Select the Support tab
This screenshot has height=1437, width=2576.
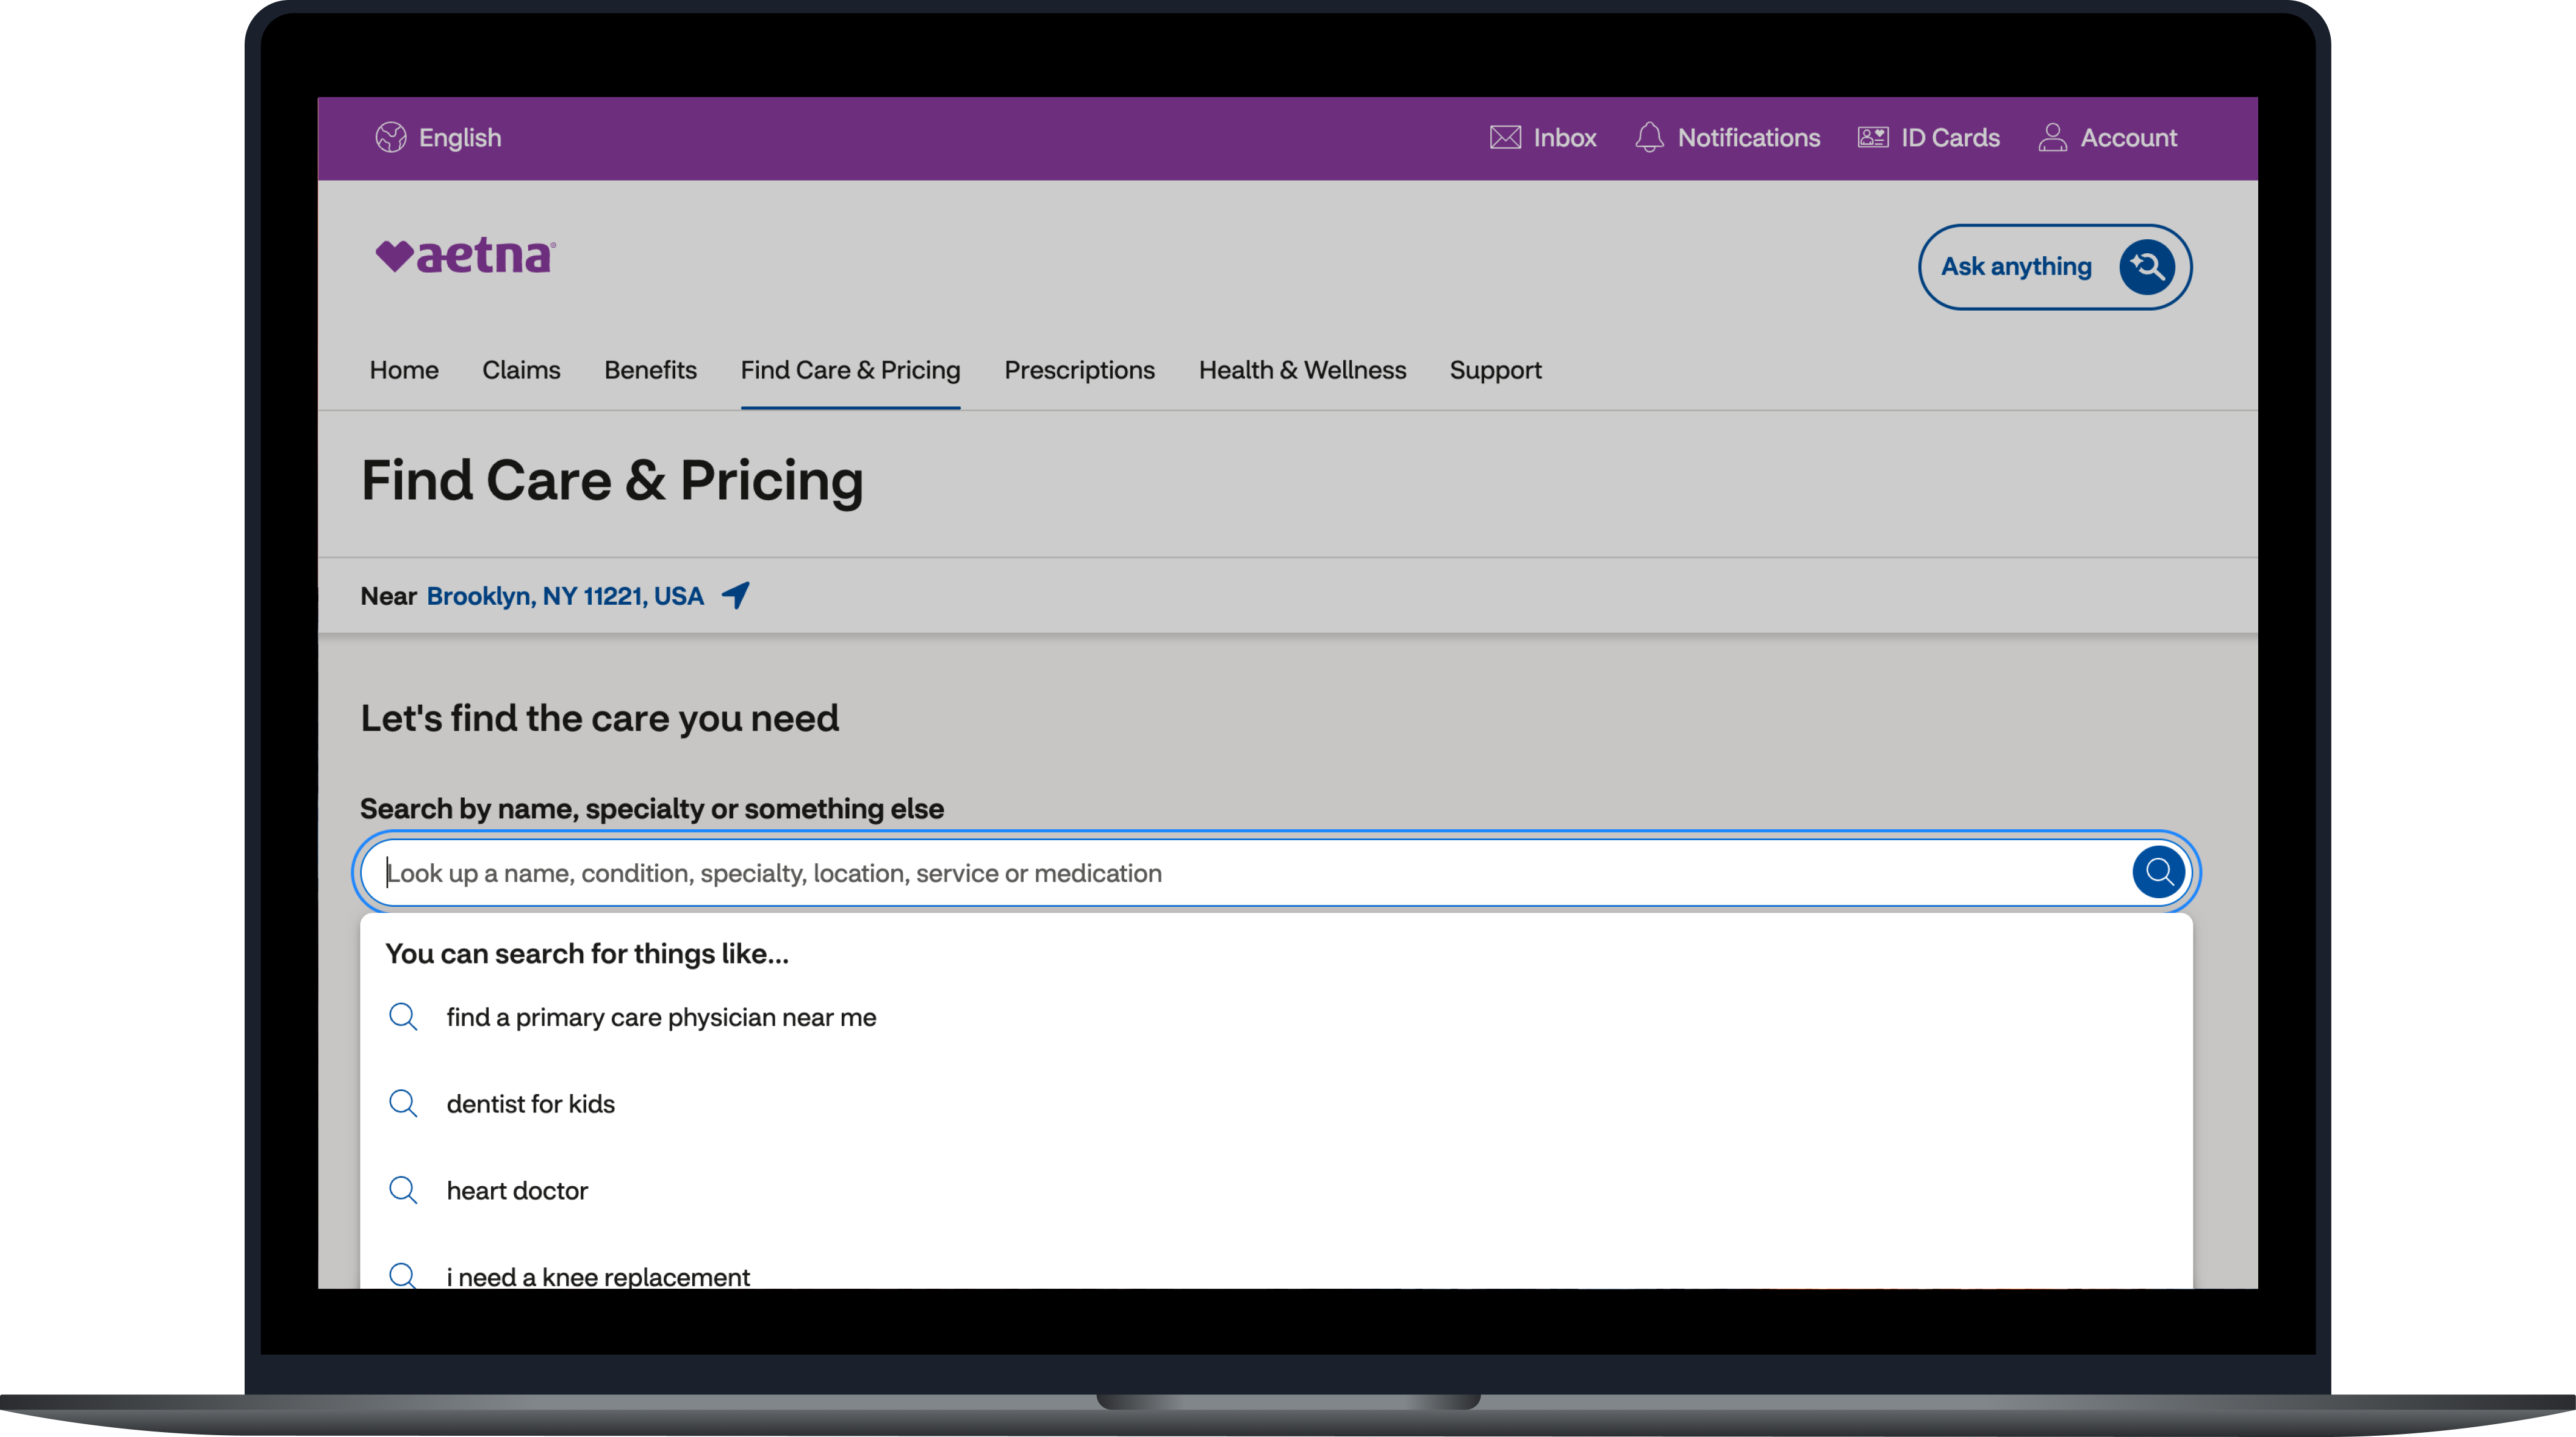click(1495, 370)
